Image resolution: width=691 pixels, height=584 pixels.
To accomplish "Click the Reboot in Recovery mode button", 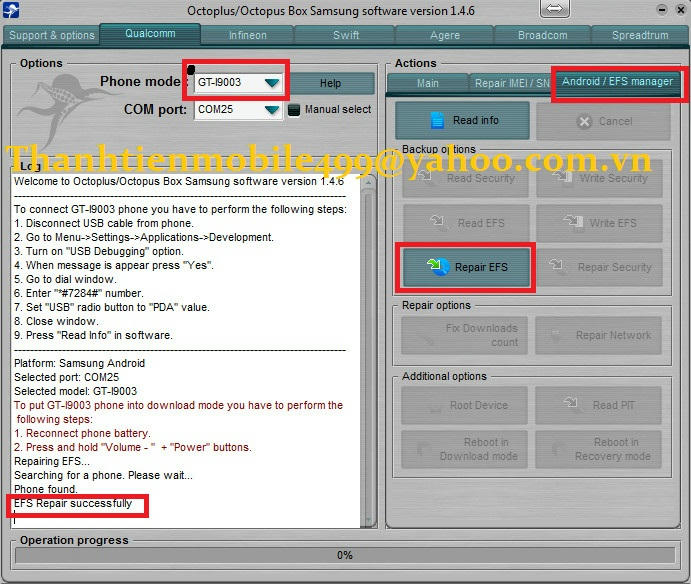I will 598,449.
